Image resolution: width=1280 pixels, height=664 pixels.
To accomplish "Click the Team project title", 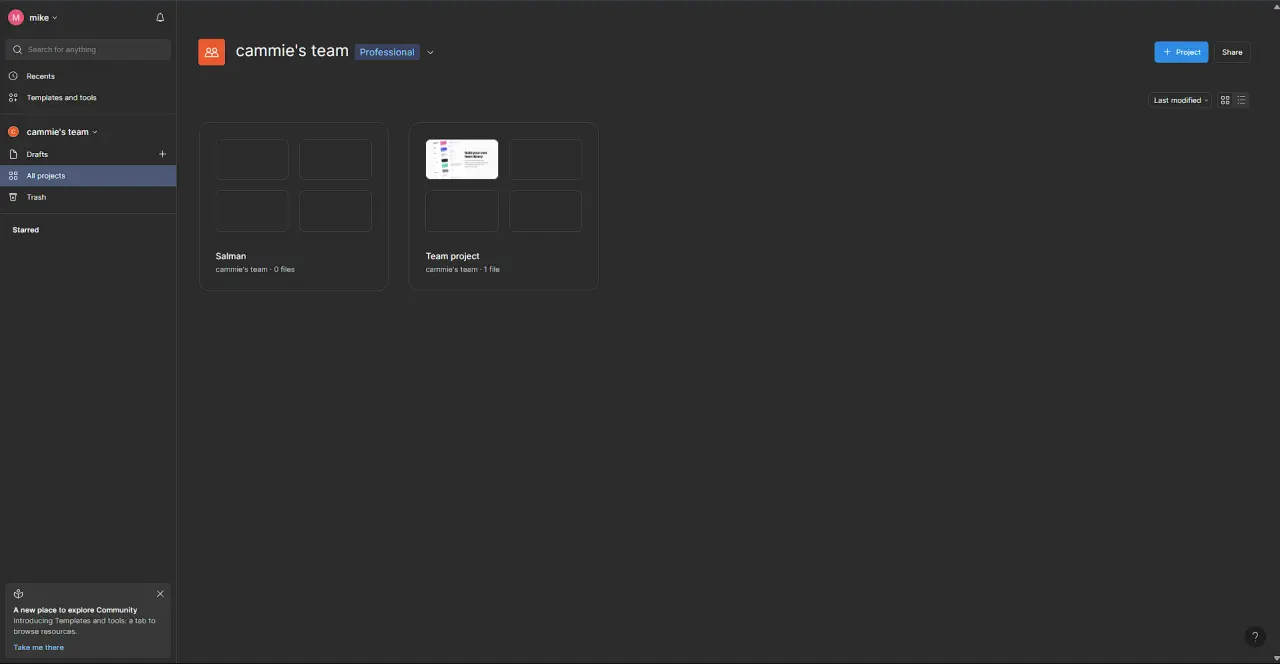I will 452,256.
